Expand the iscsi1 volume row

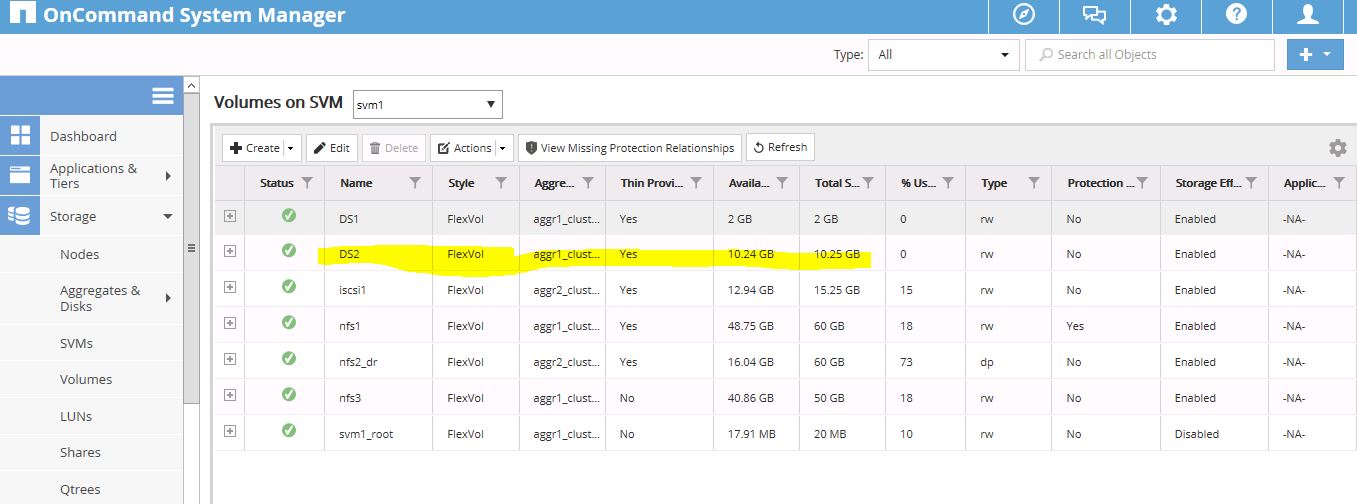(x=230, y=287)
